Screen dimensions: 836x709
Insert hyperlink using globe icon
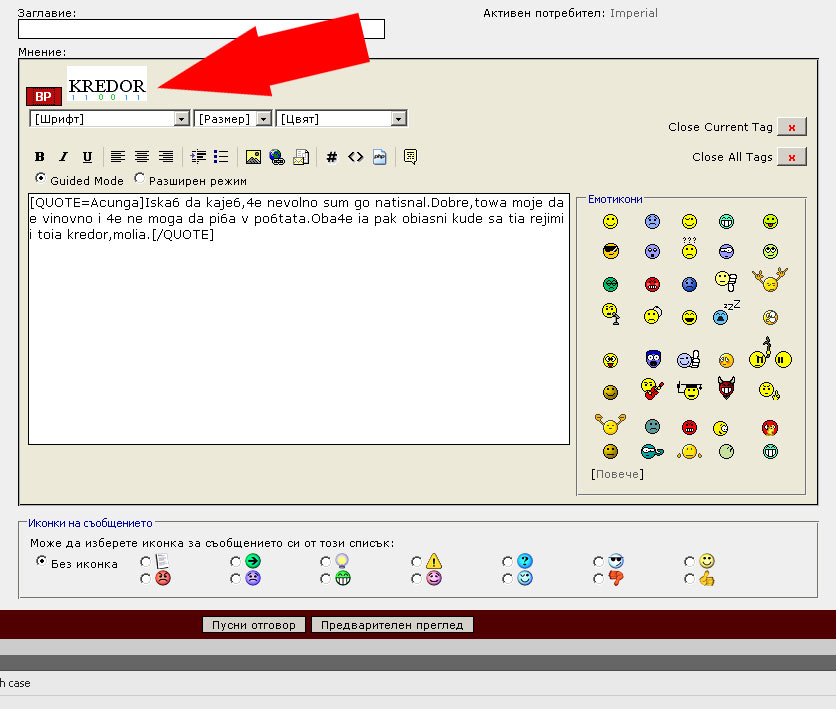276,157
